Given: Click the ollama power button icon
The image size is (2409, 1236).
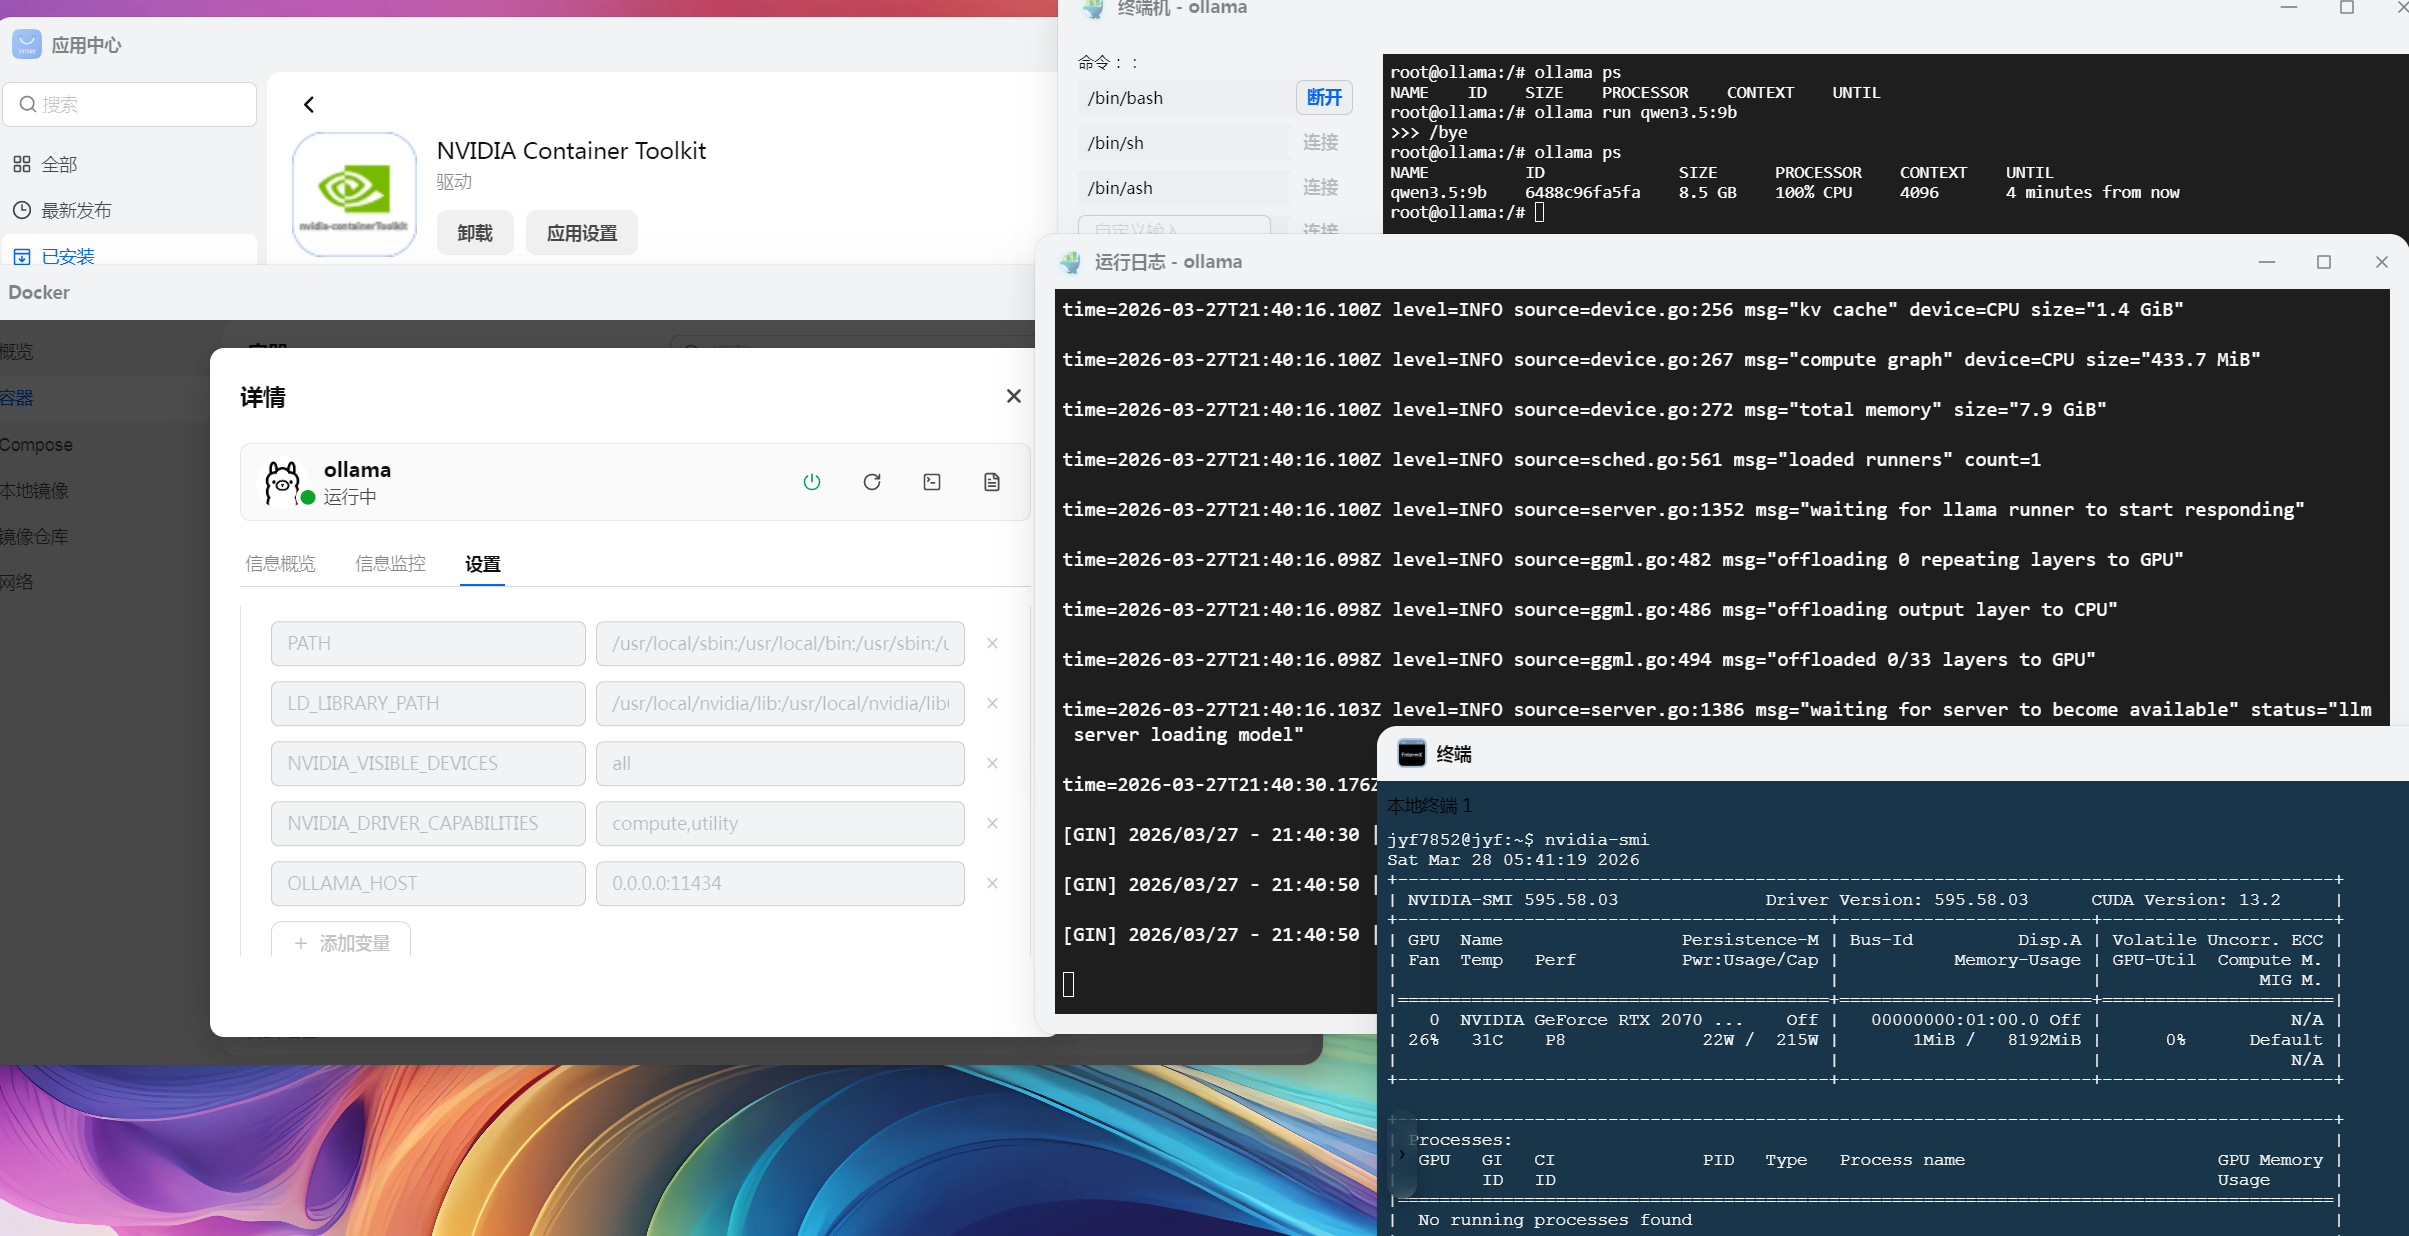Looking at the screenshot, I should (811, 482).
